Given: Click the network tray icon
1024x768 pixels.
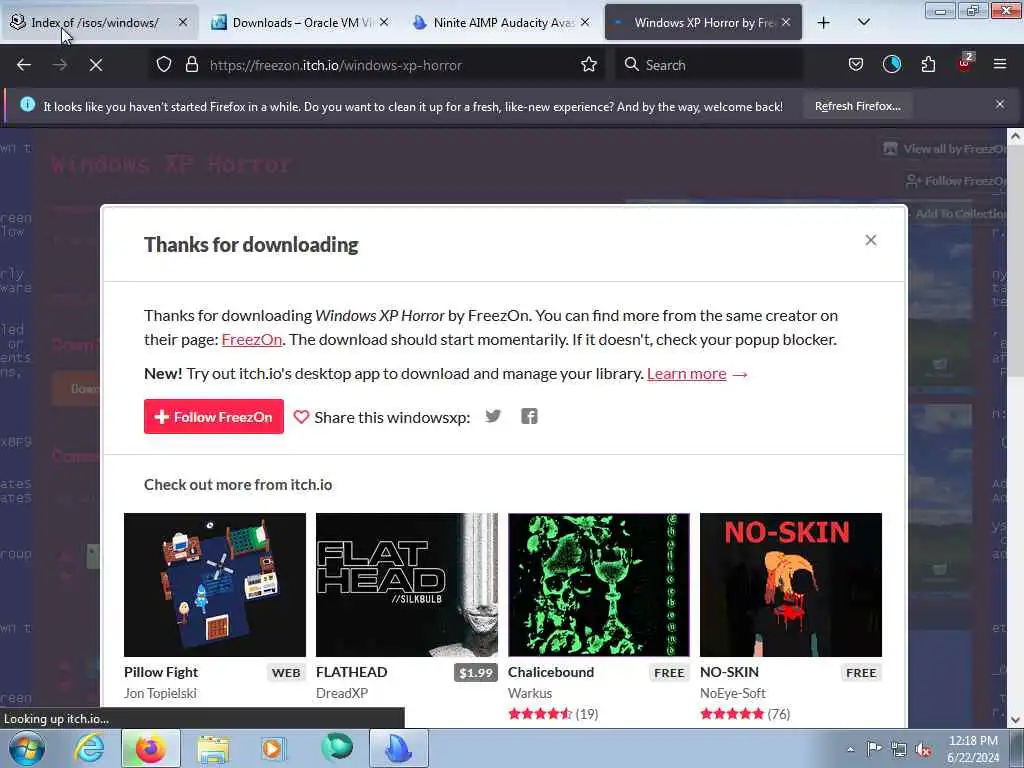Looking at the screenshot, I should click(899, 749).
